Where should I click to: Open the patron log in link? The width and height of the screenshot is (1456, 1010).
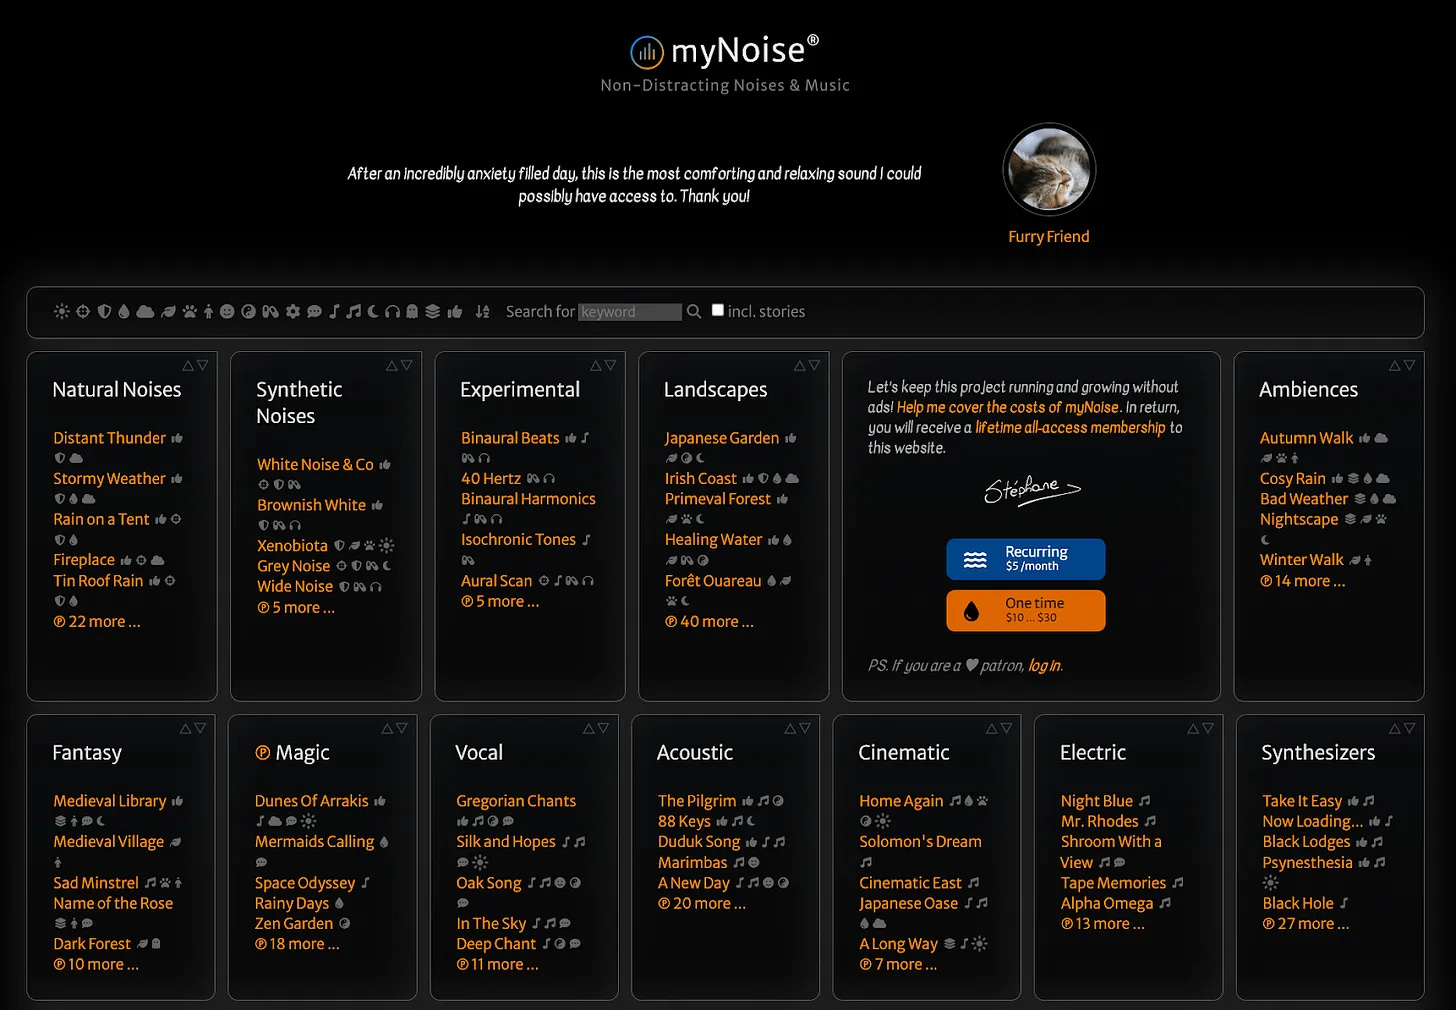[1044, 666]
